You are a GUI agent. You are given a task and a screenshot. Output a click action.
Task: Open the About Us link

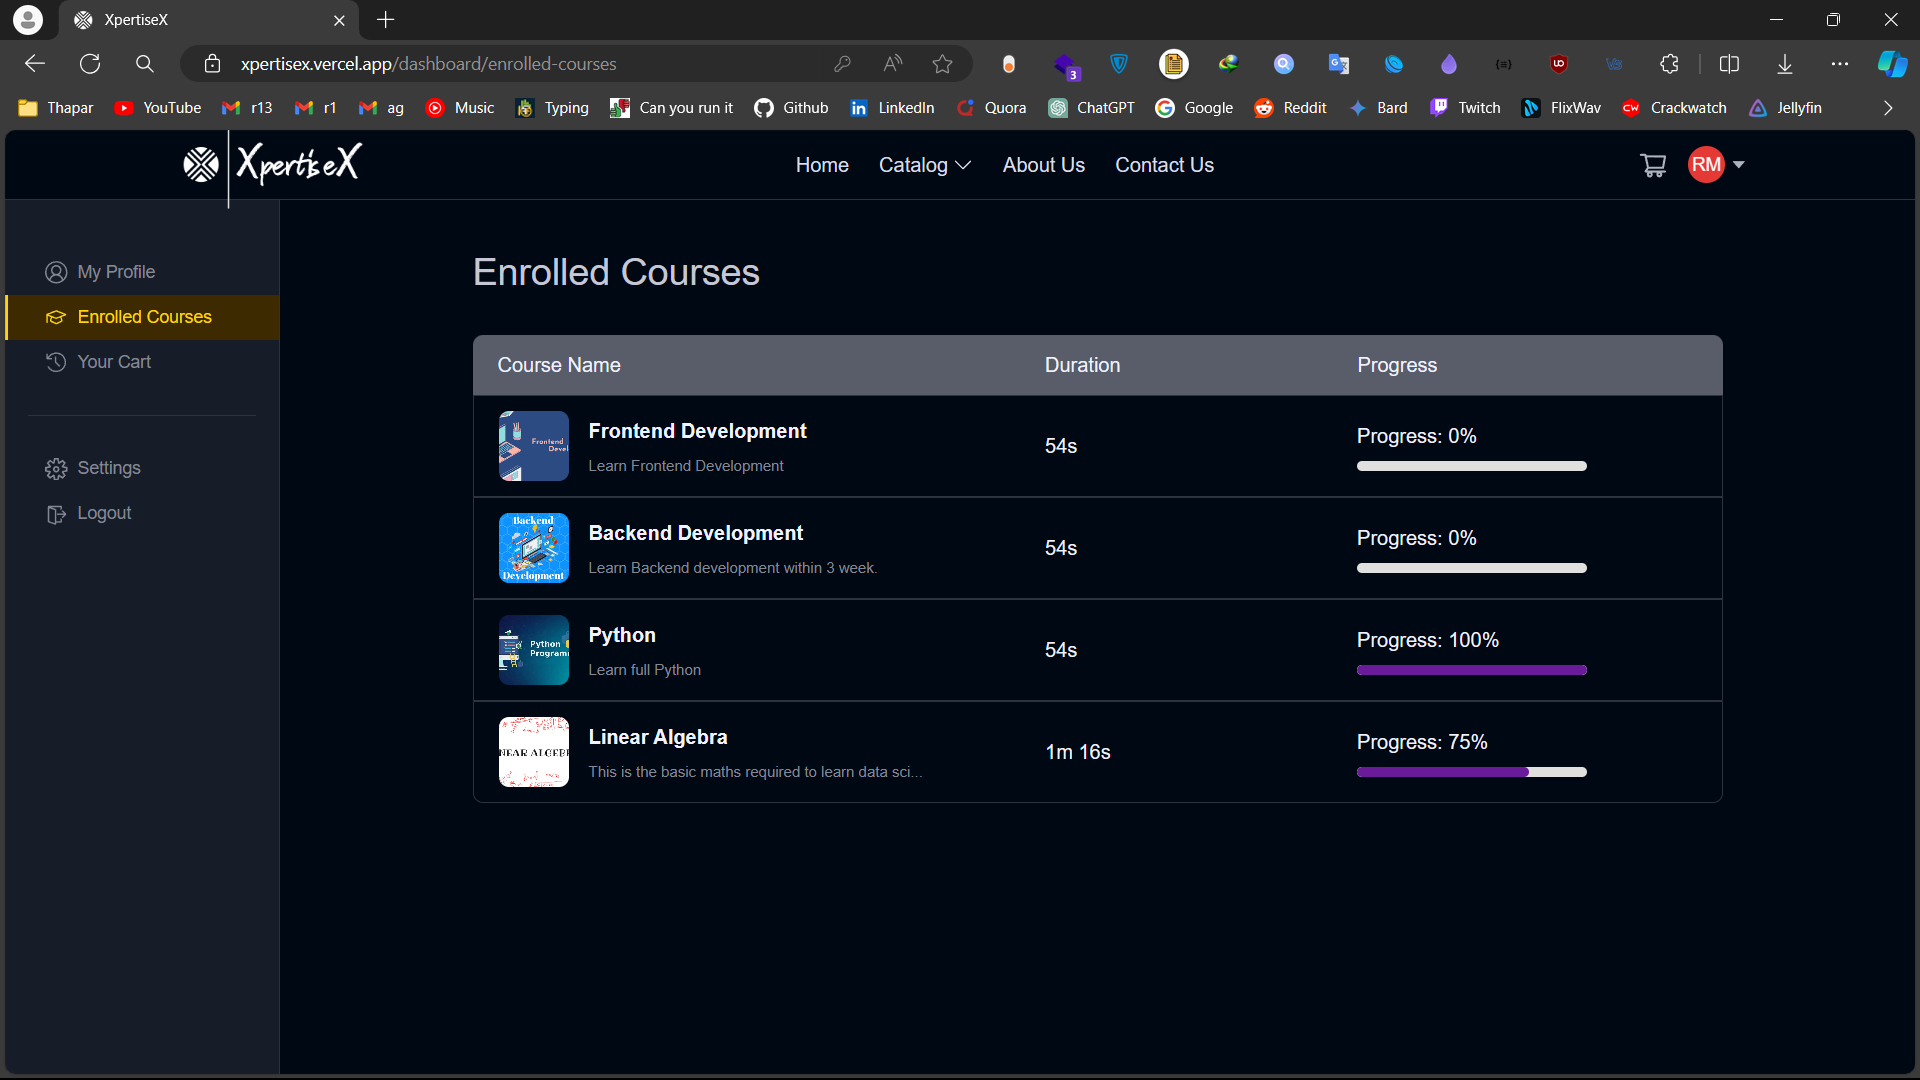pyautogui.click(x=1043, y=165)
